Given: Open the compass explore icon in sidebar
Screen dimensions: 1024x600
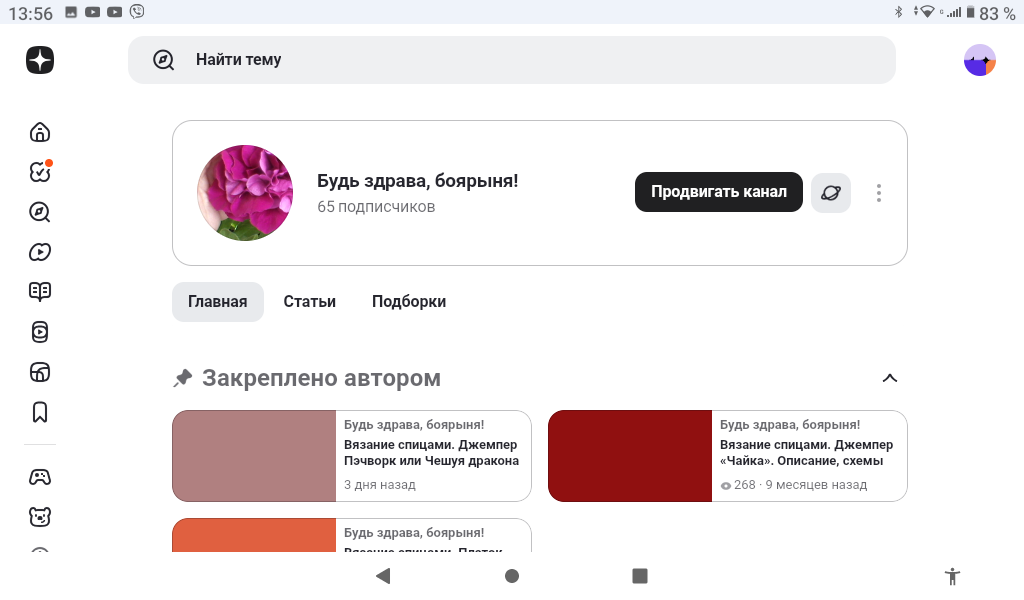Looking at the screenshot, I should [x=40, y=212].
